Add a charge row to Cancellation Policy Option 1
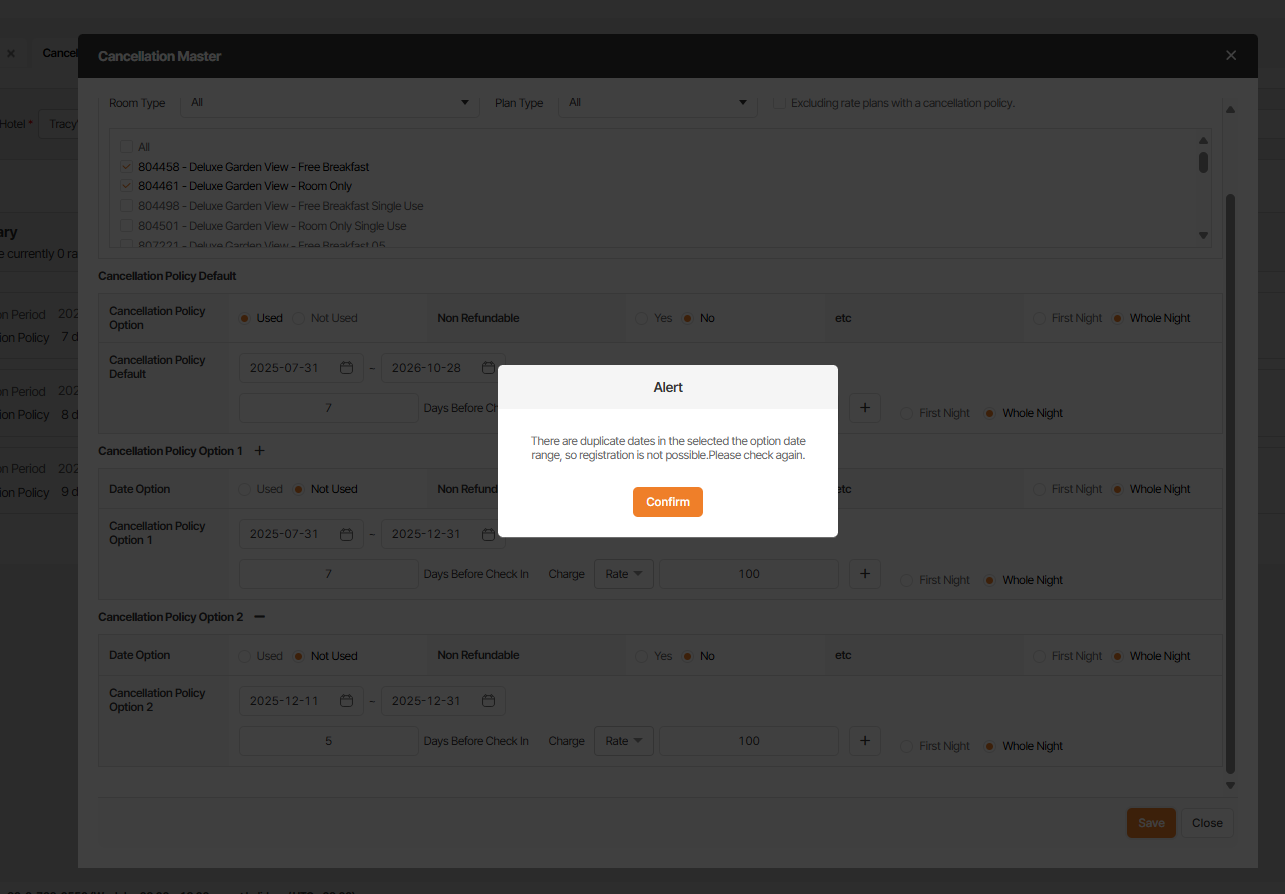 pyautogui.click(x=865, y=574)
